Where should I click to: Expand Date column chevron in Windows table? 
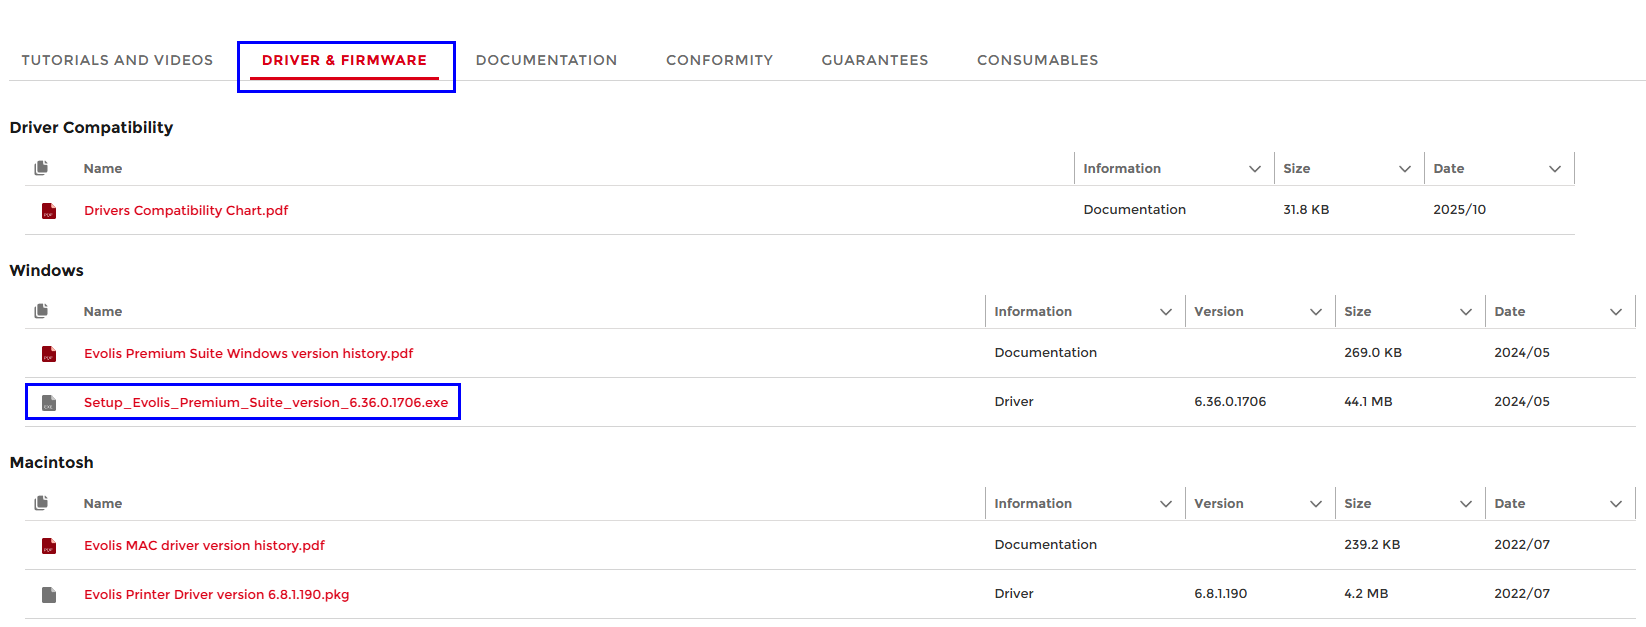coord(1616,312)
